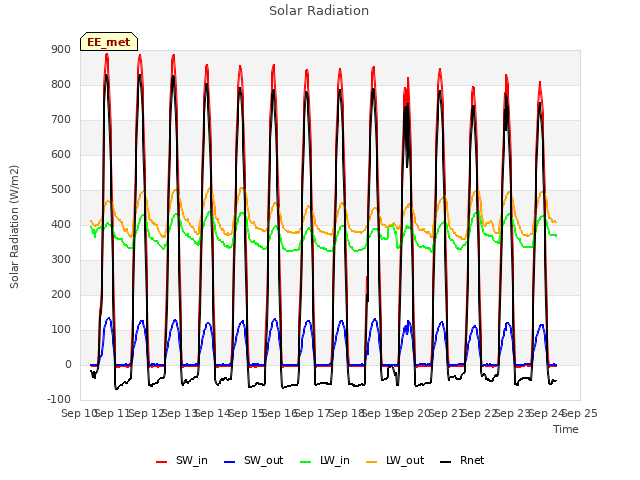Screen dimensions: 640x480
Task: Click the 200 y-axis tick label
Action: pos(61,295)
